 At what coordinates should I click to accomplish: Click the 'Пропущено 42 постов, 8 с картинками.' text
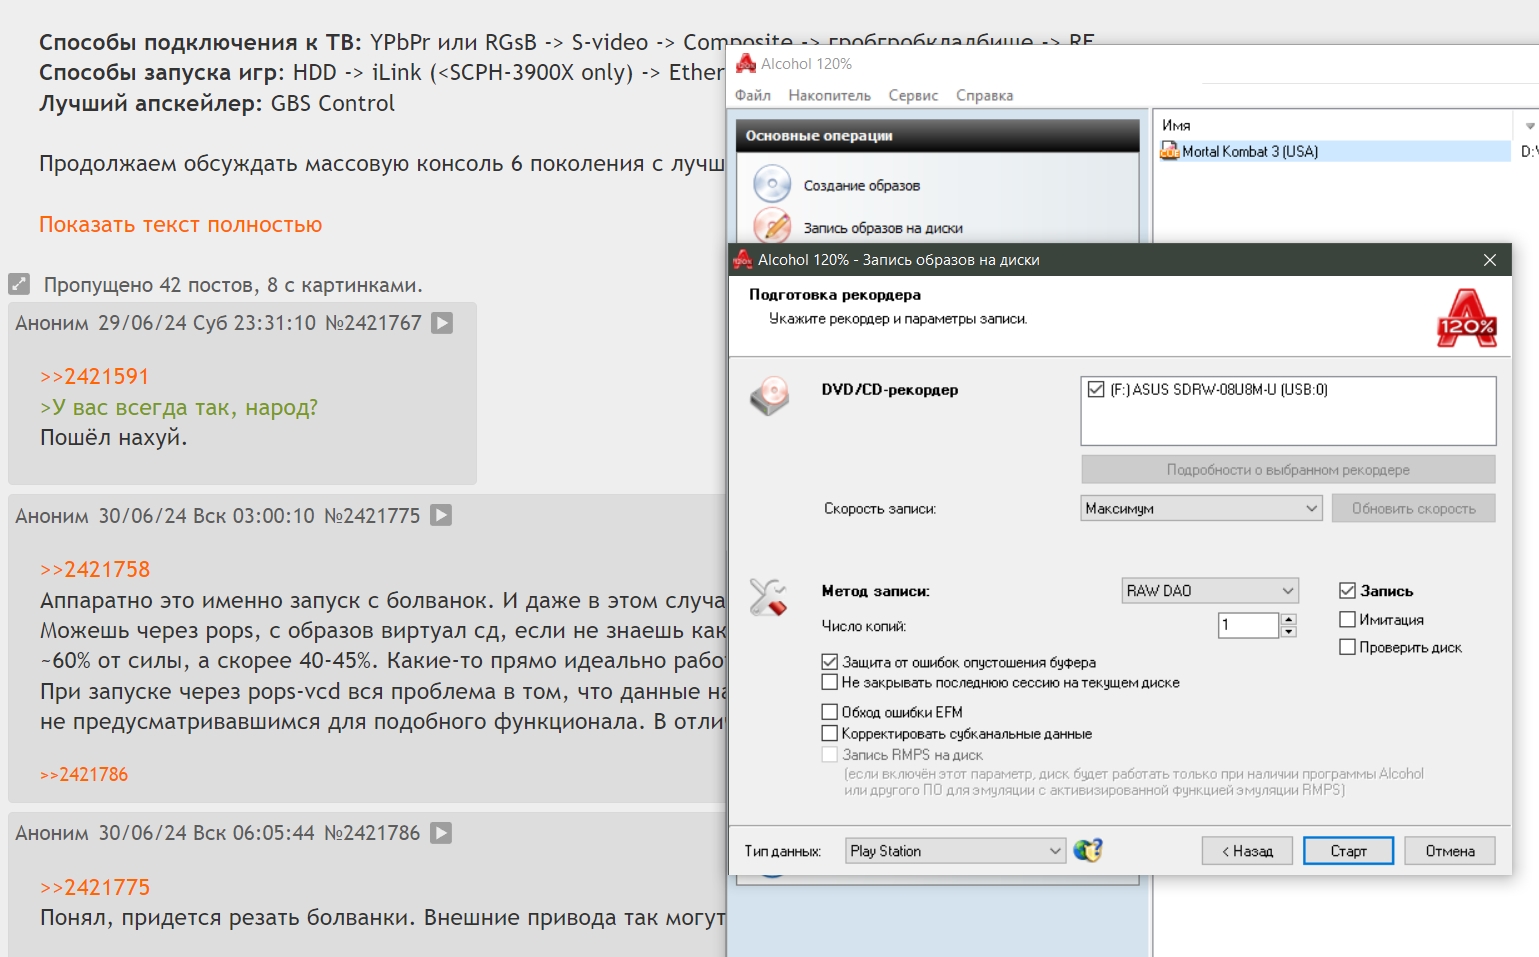point(233,285)
